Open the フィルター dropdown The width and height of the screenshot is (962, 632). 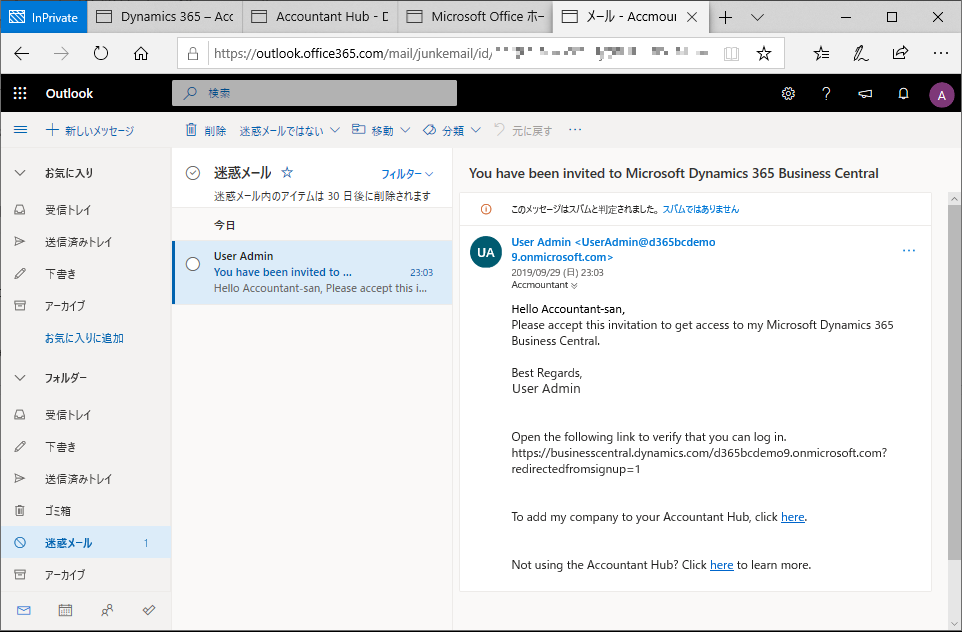click(407, 174)
